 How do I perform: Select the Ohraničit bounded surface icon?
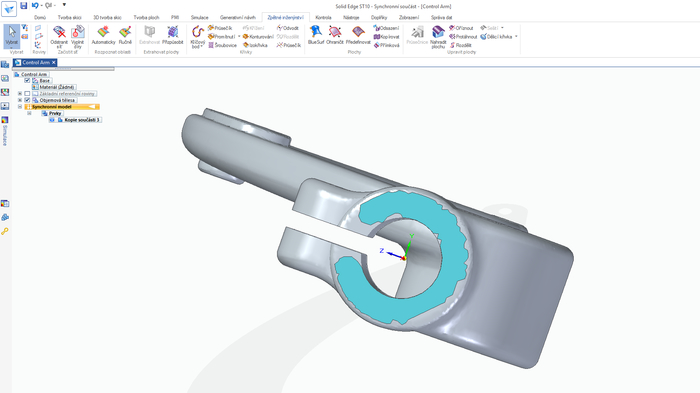(x=335, y=35)
